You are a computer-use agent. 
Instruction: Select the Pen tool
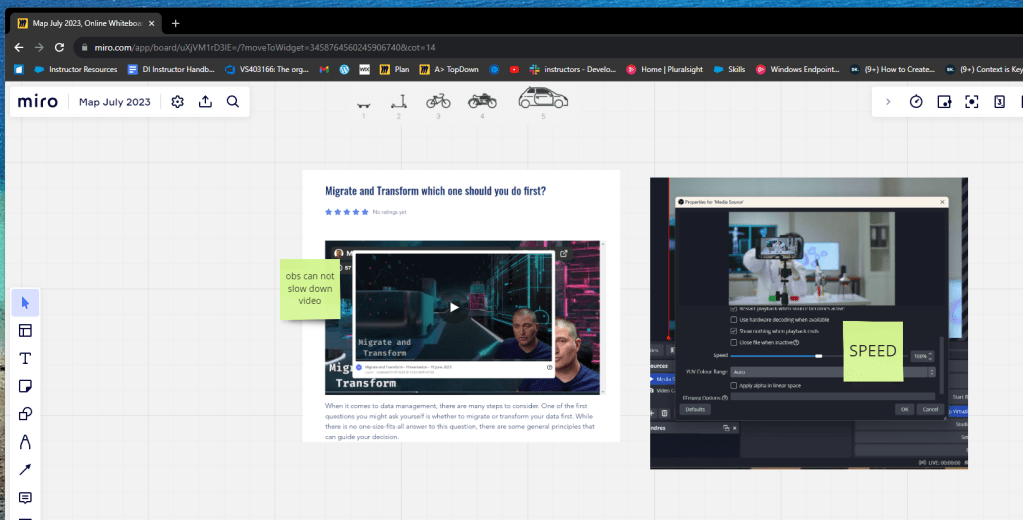tap(25, 442)
